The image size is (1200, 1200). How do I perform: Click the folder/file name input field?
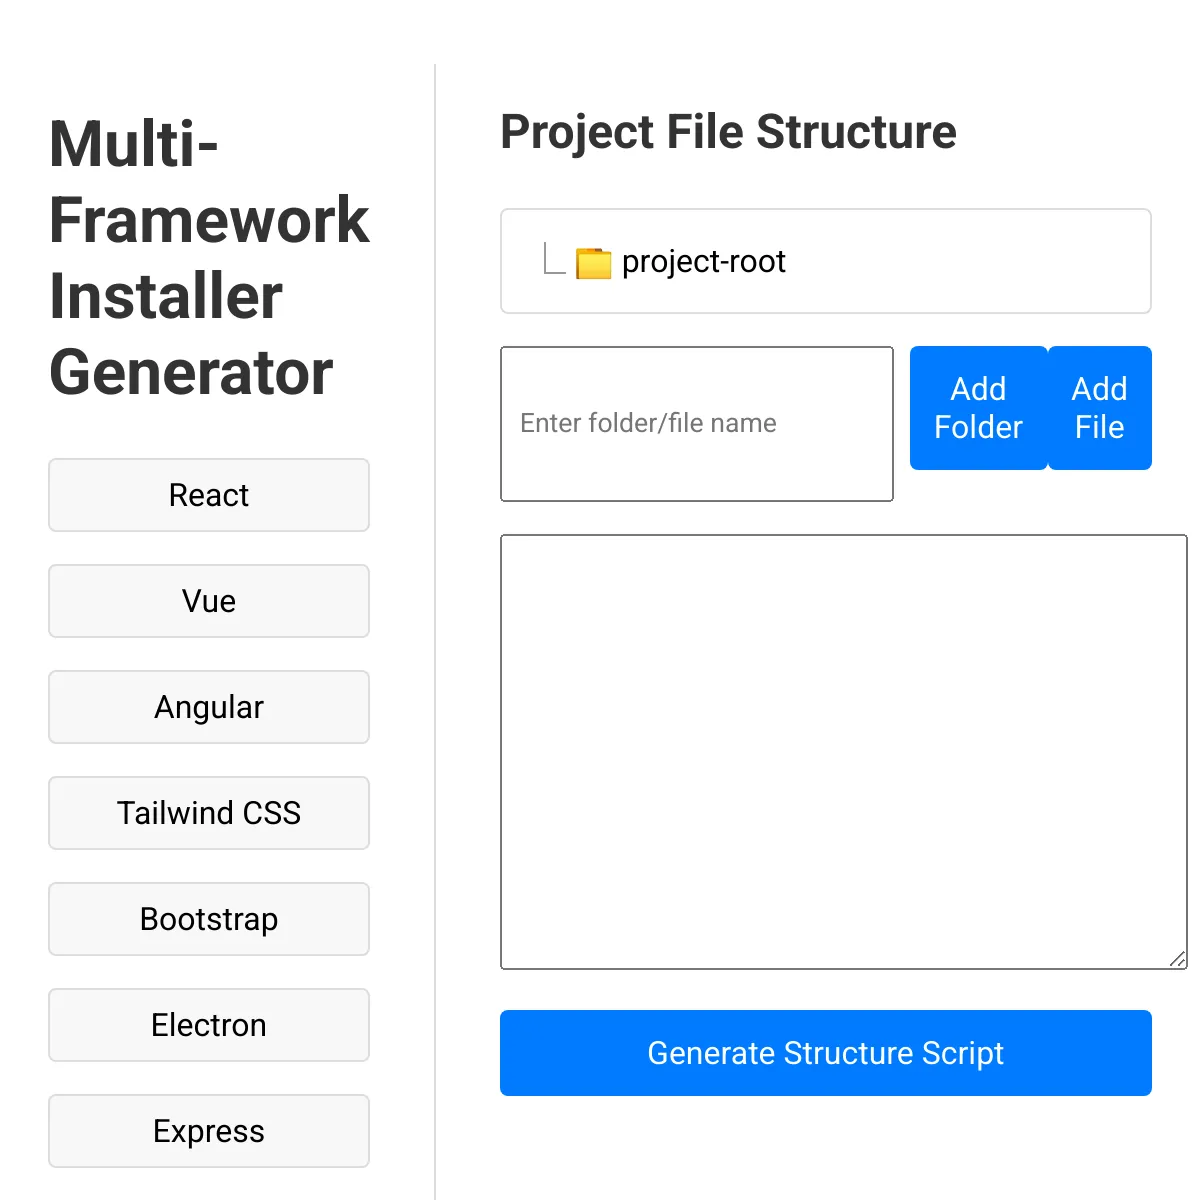coord(697,424)
